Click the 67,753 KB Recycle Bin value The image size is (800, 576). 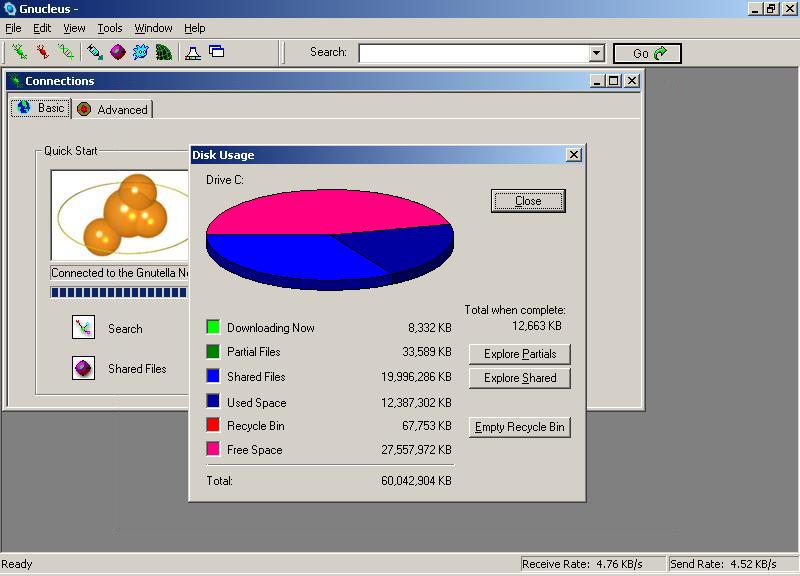427,425
